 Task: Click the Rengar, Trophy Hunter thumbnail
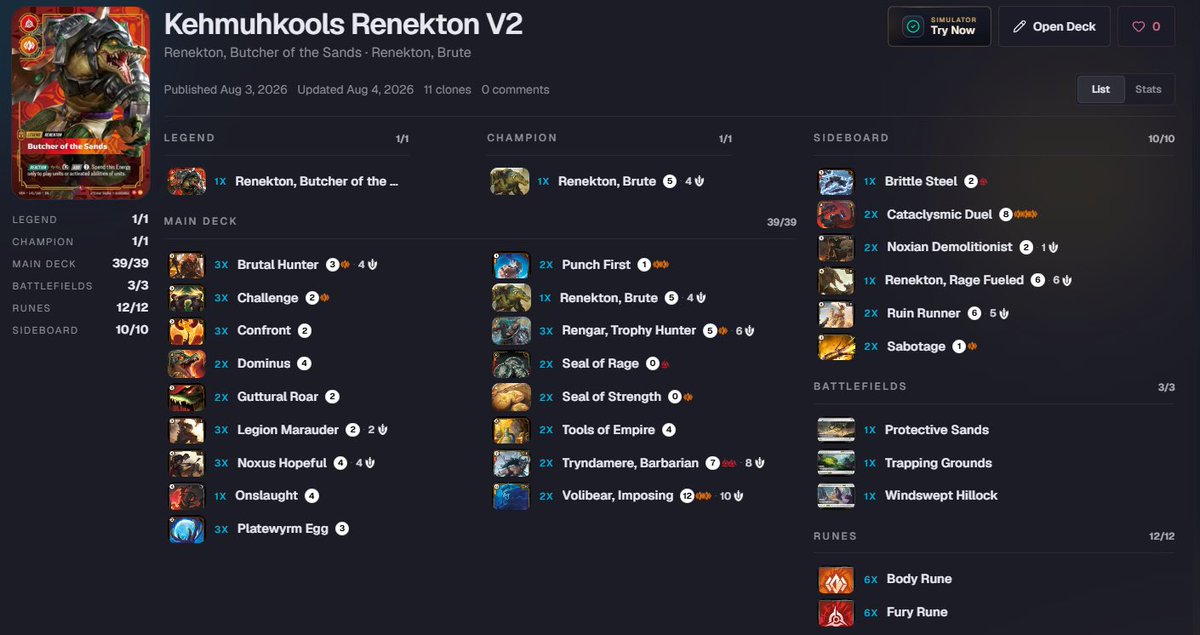pyautogui.click(x=511, y=331)
